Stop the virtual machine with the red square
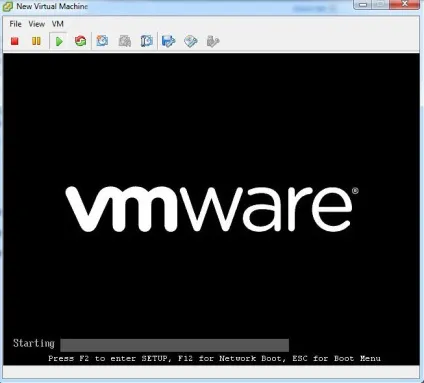This screenshot has width=424, height=383. [15, 41]
